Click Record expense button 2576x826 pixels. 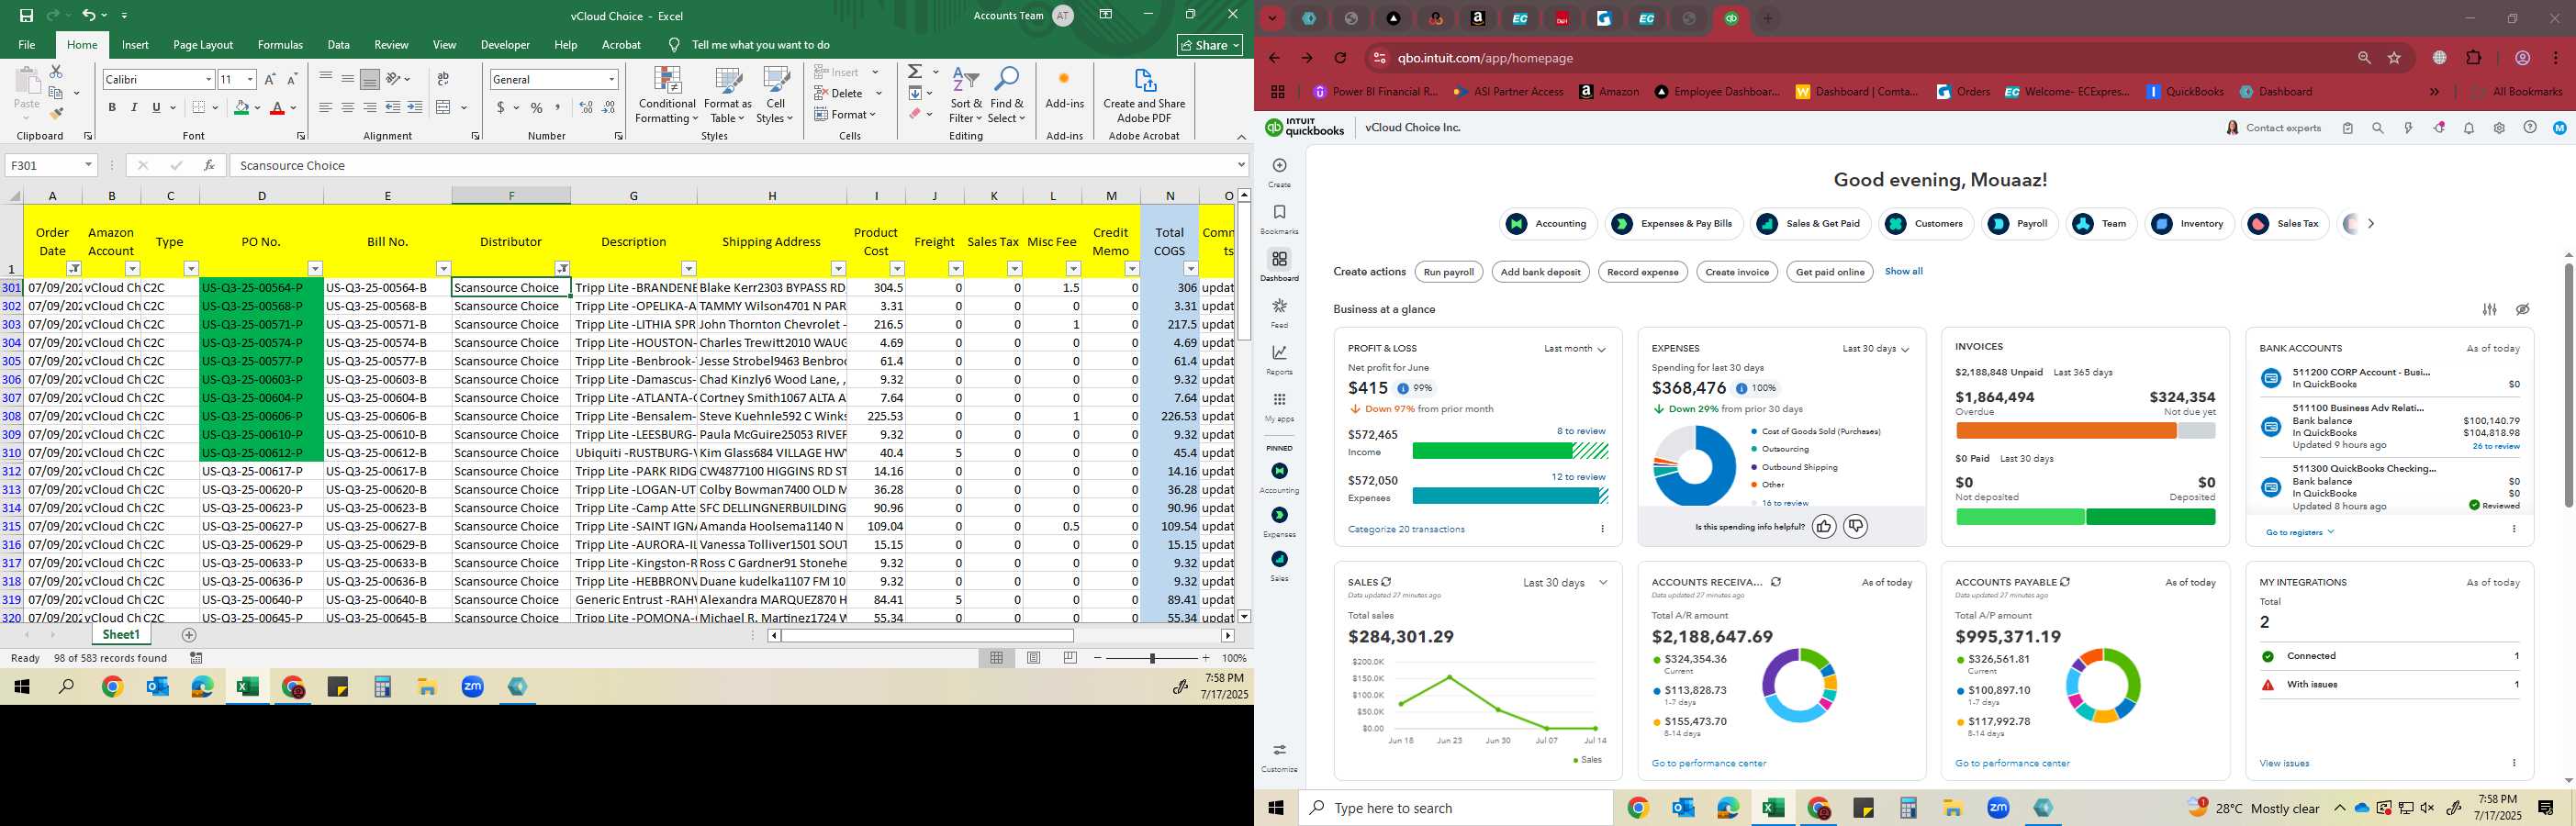[1643, 272]
